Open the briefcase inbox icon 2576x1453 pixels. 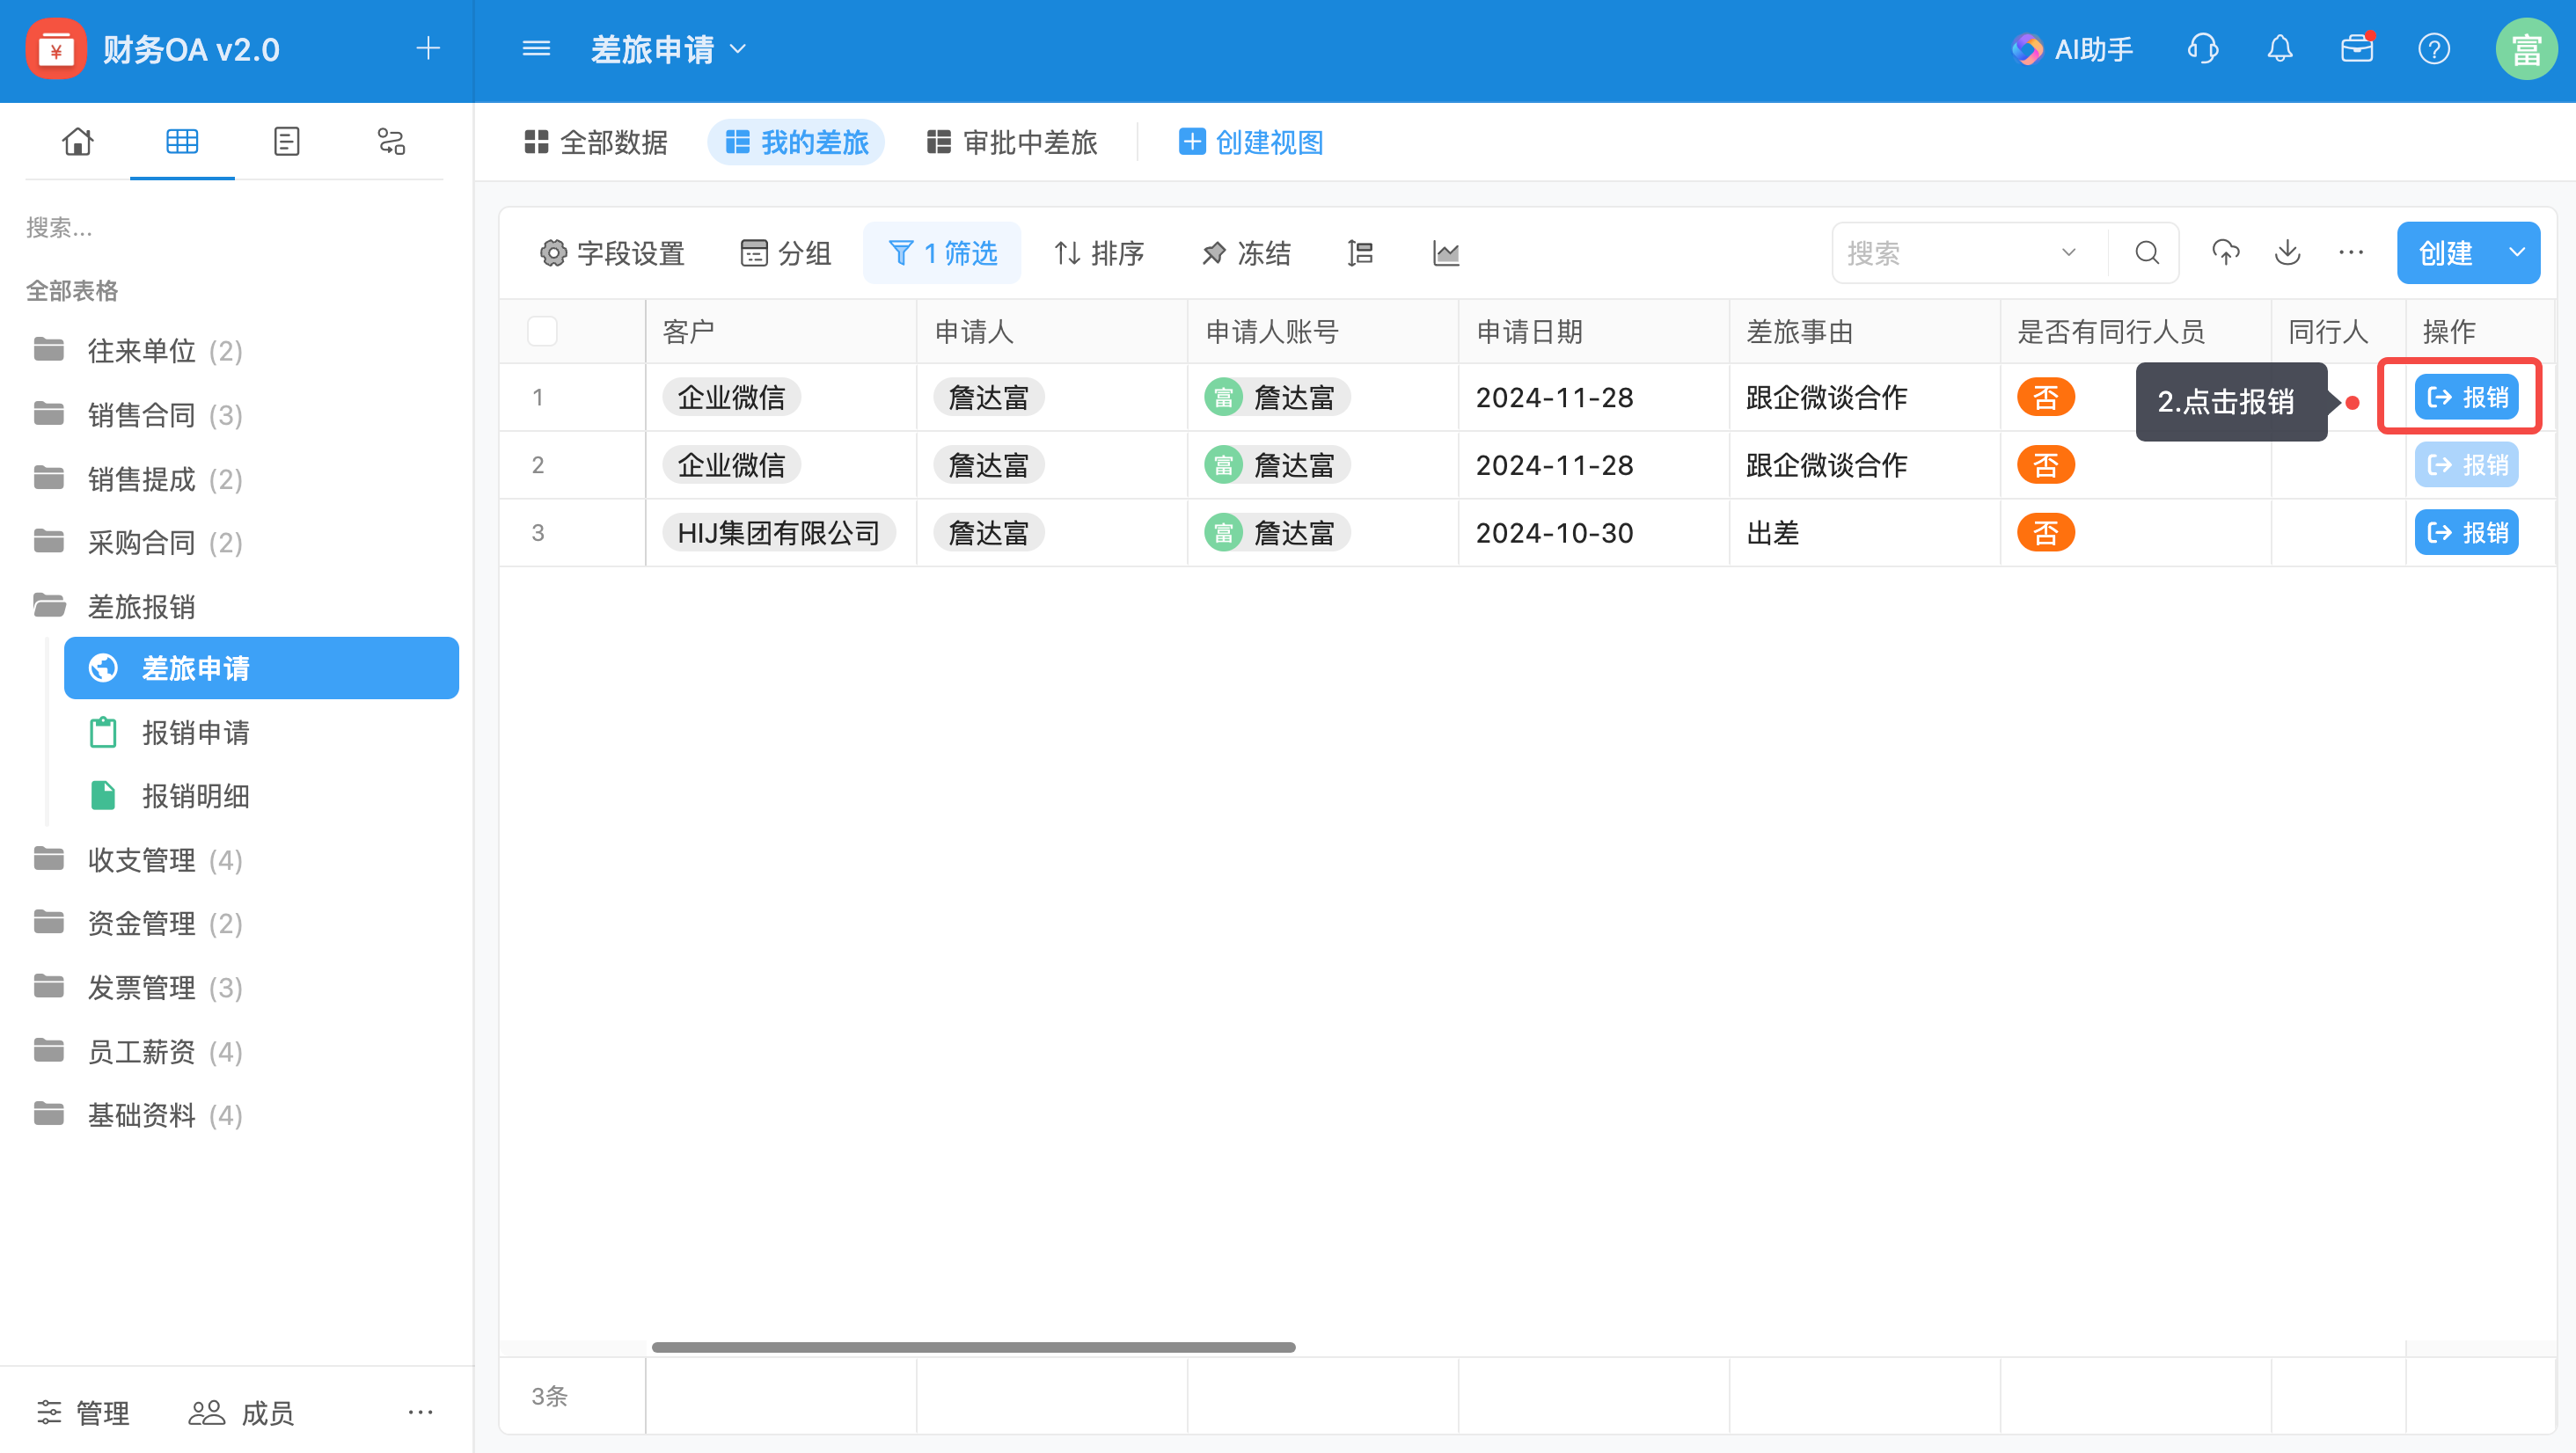click(2357, 48)
